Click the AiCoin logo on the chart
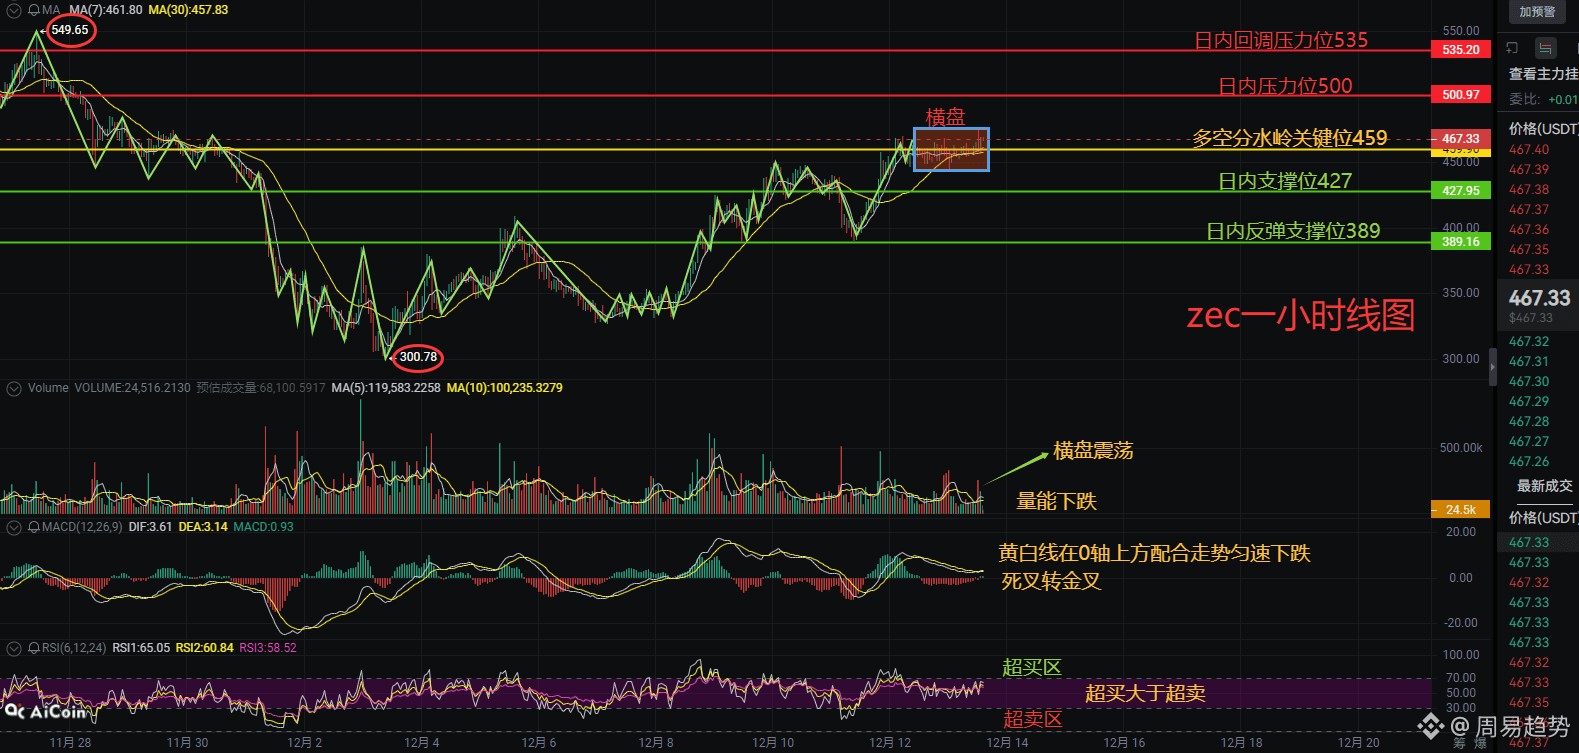Screen dimensions: 1579x753 46,712
